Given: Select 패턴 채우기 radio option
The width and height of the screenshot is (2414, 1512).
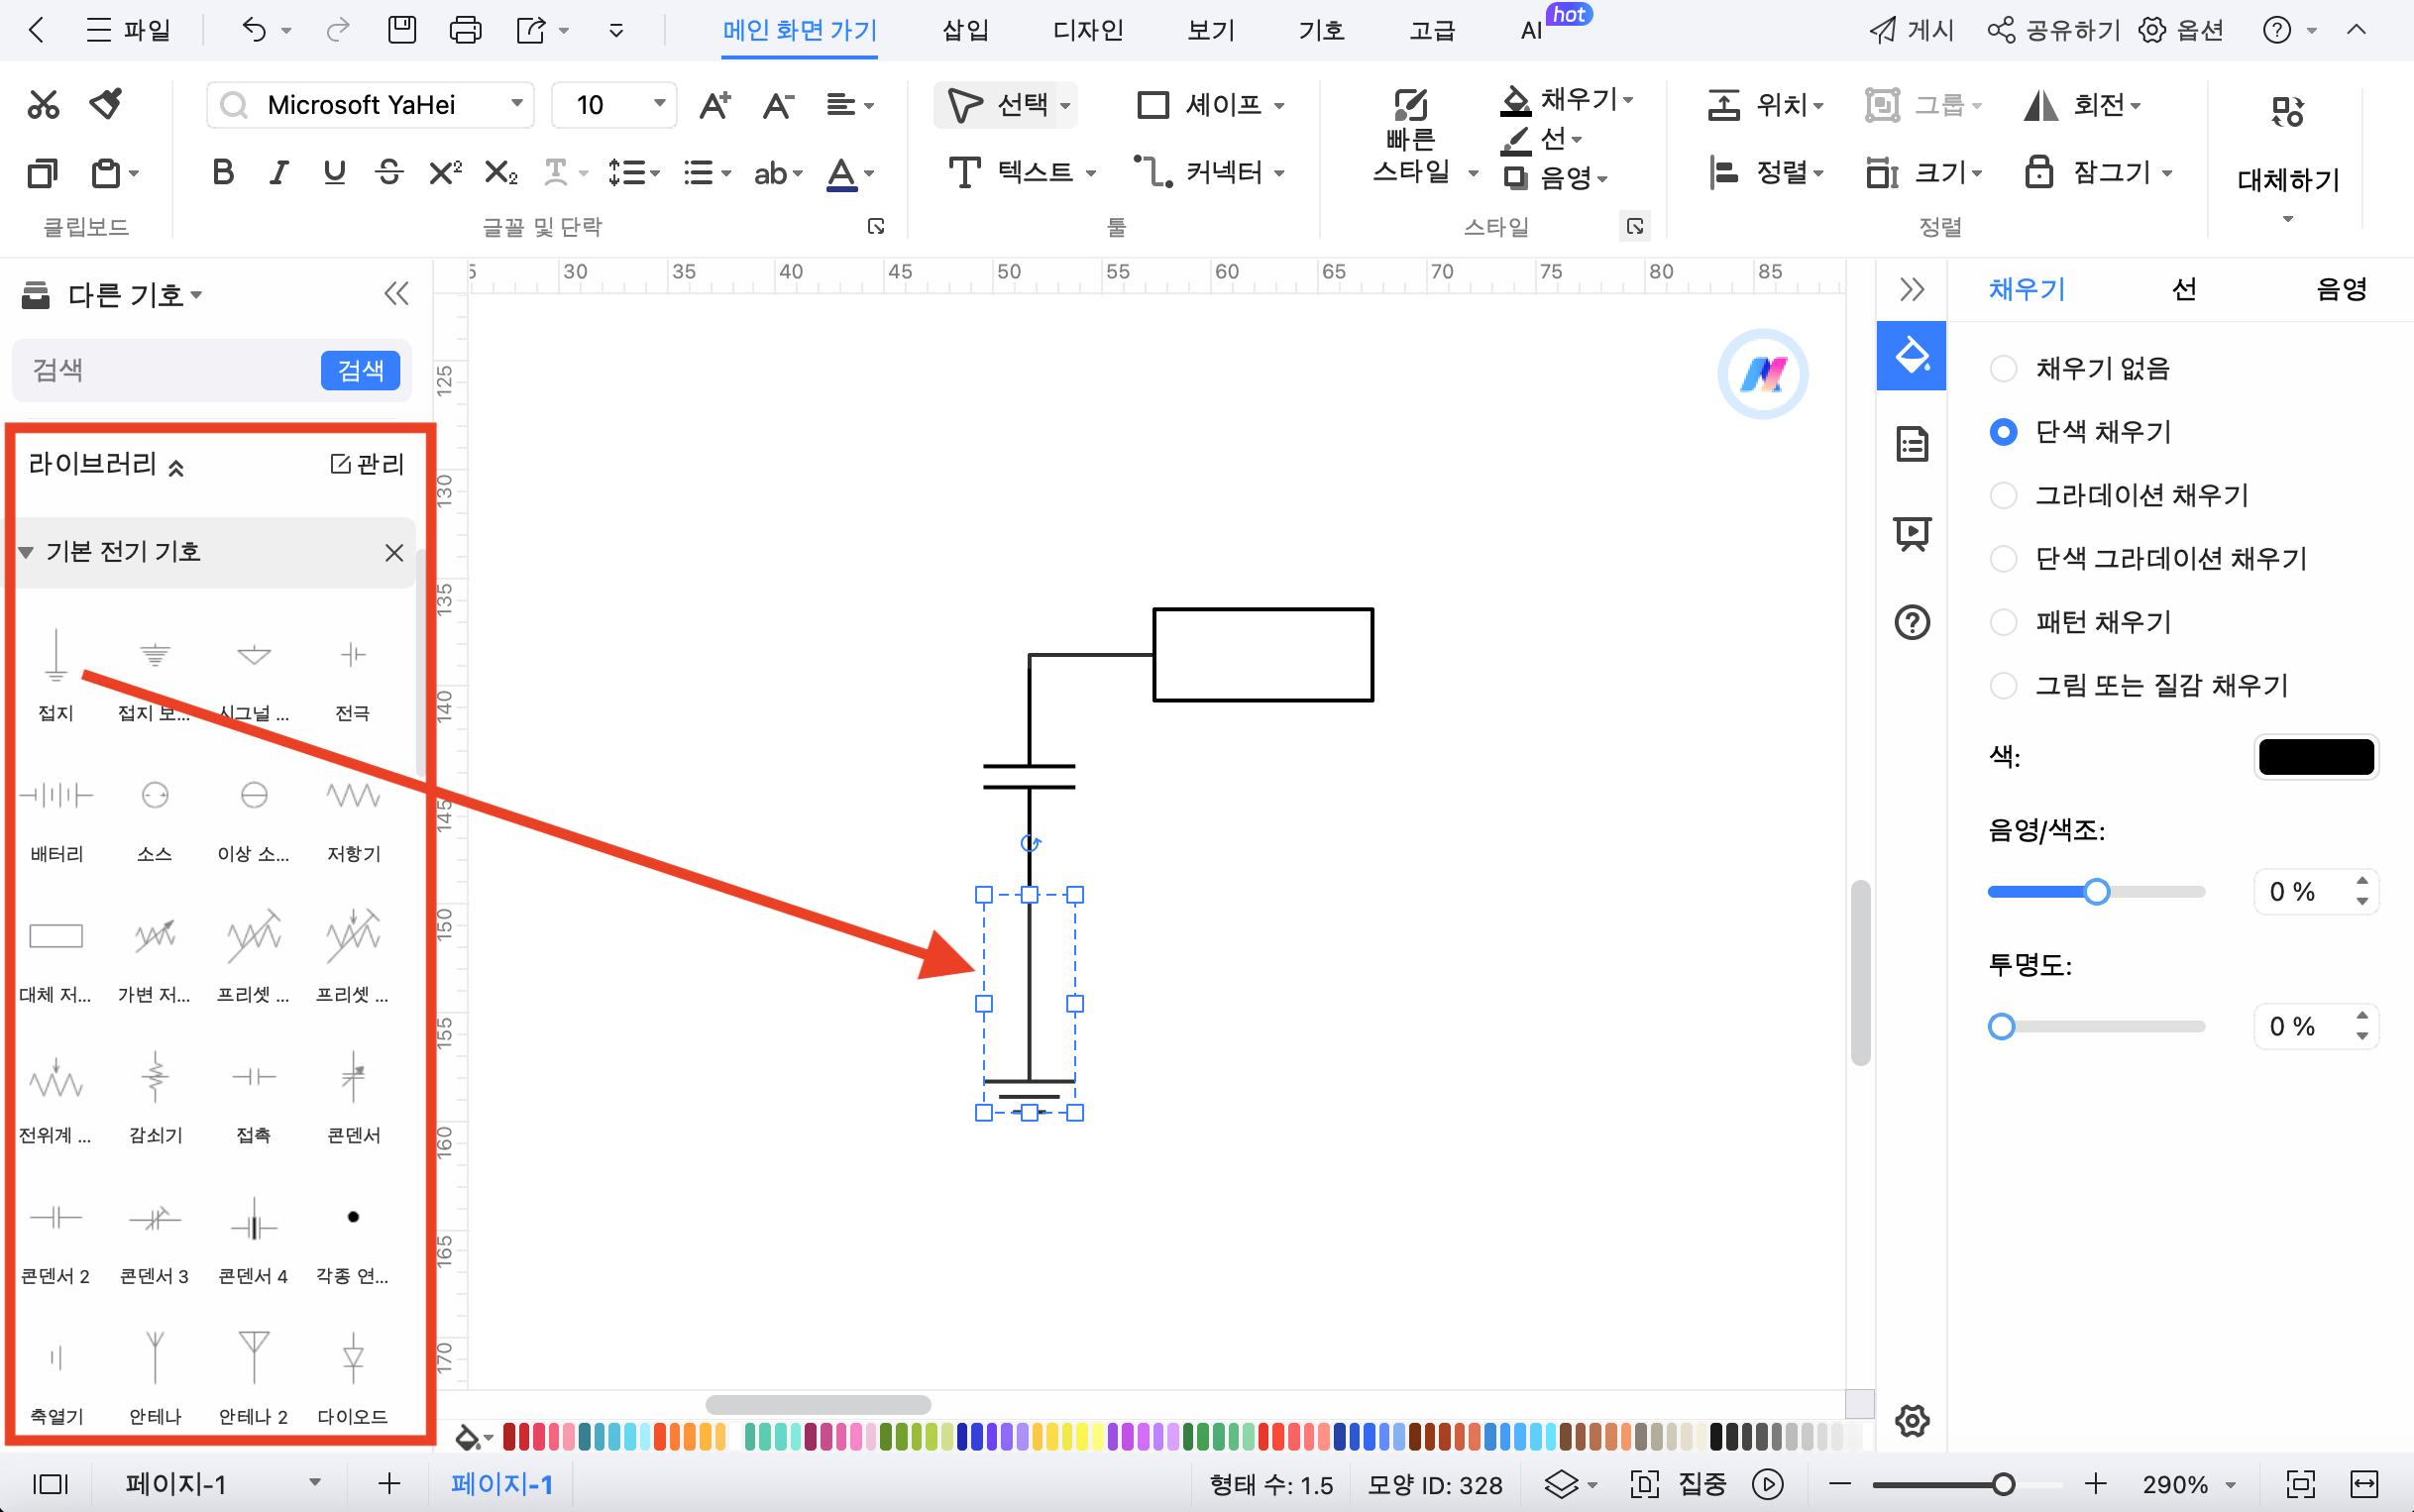Looking at the screenshot, I should [x=2003, y=622].
